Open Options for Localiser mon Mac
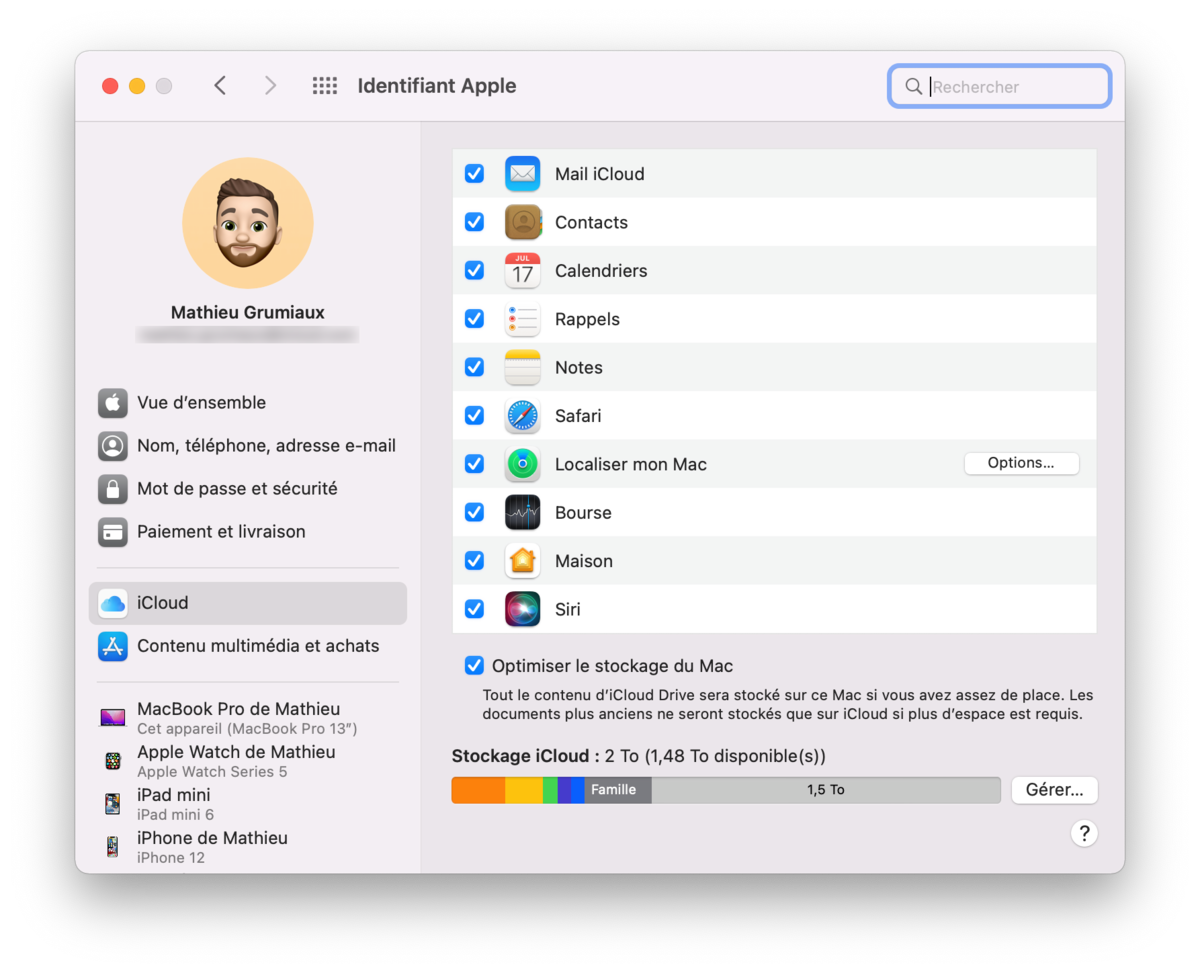1200x973 pixels. click(x=1021, y=463)
